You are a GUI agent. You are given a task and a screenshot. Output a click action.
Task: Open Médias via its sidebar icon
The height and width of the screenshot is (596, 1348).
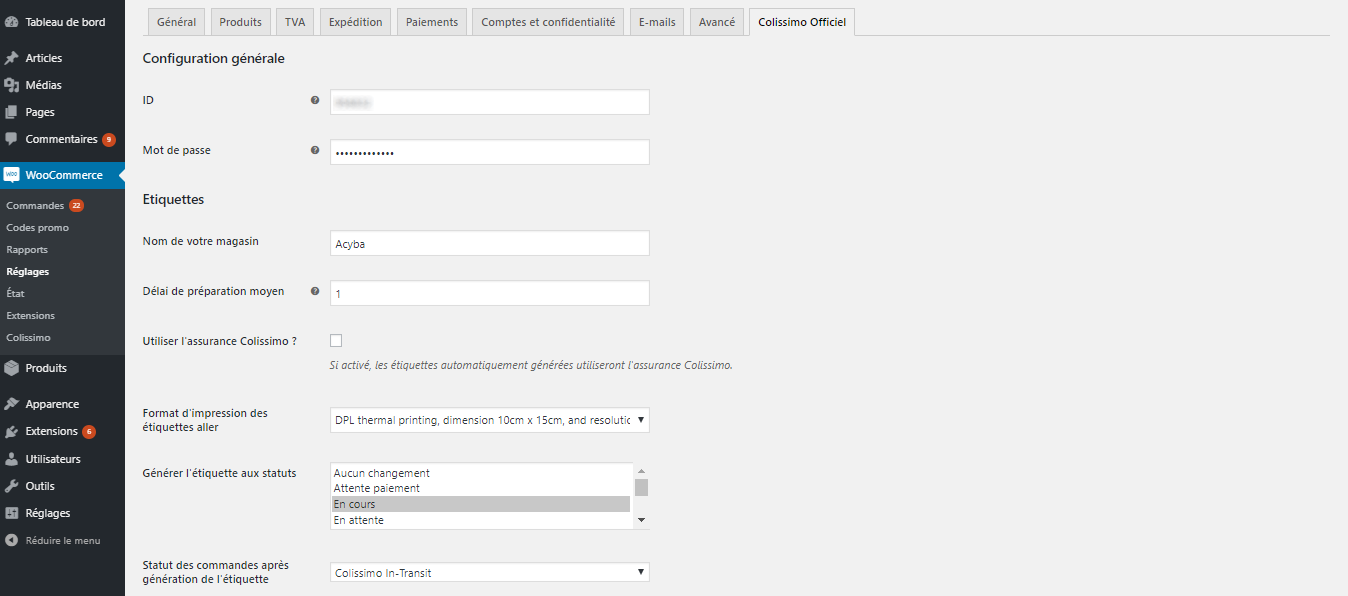(x=11, y=85)
